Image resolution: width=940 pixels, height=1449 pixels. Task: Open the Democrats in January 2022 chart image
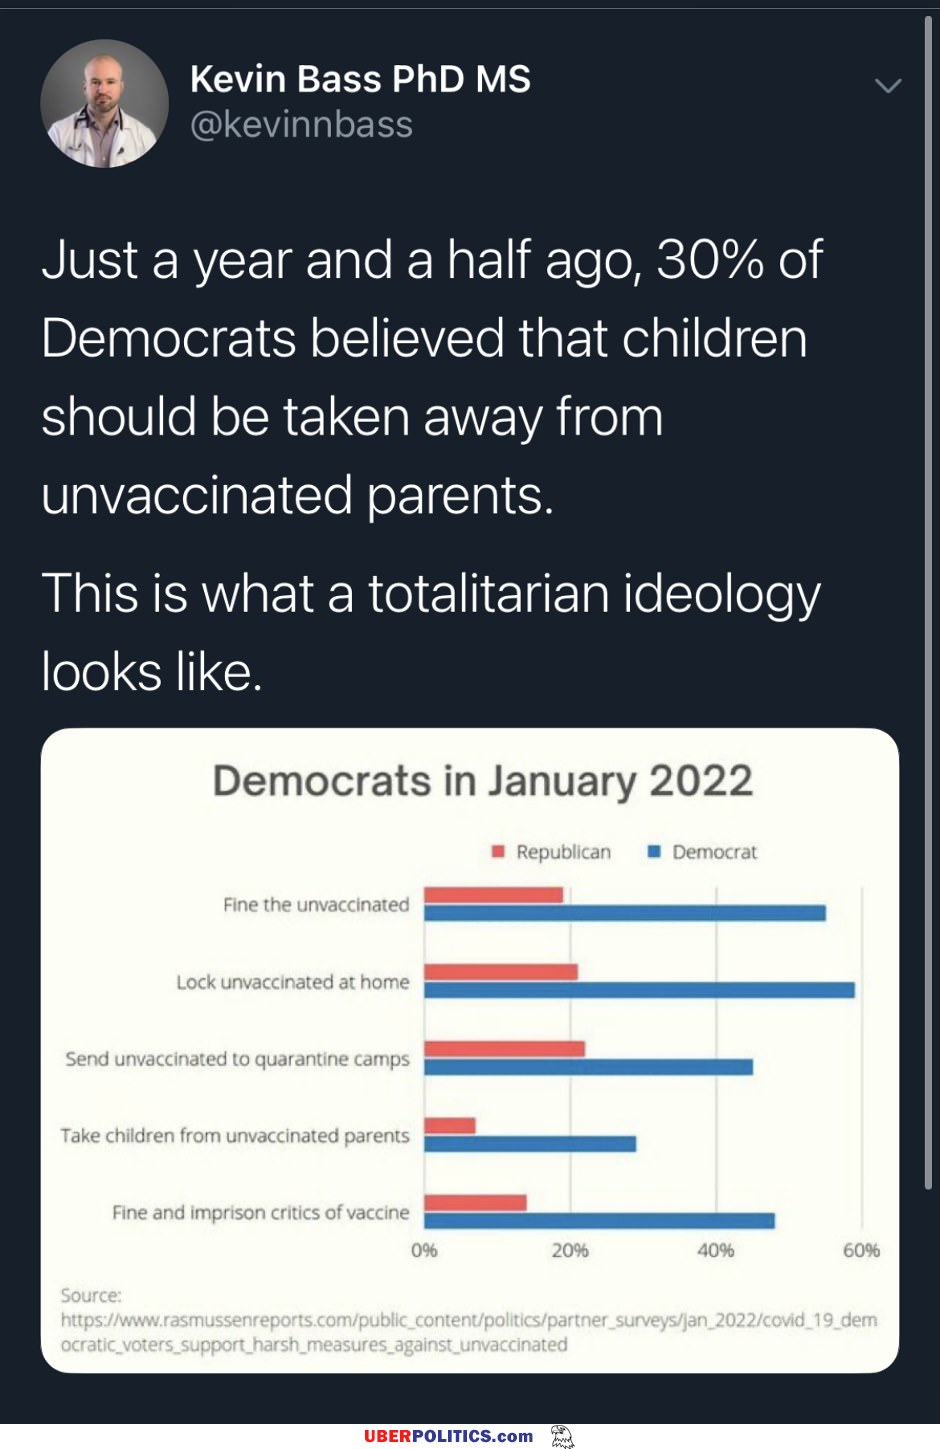click(470, 1050)
